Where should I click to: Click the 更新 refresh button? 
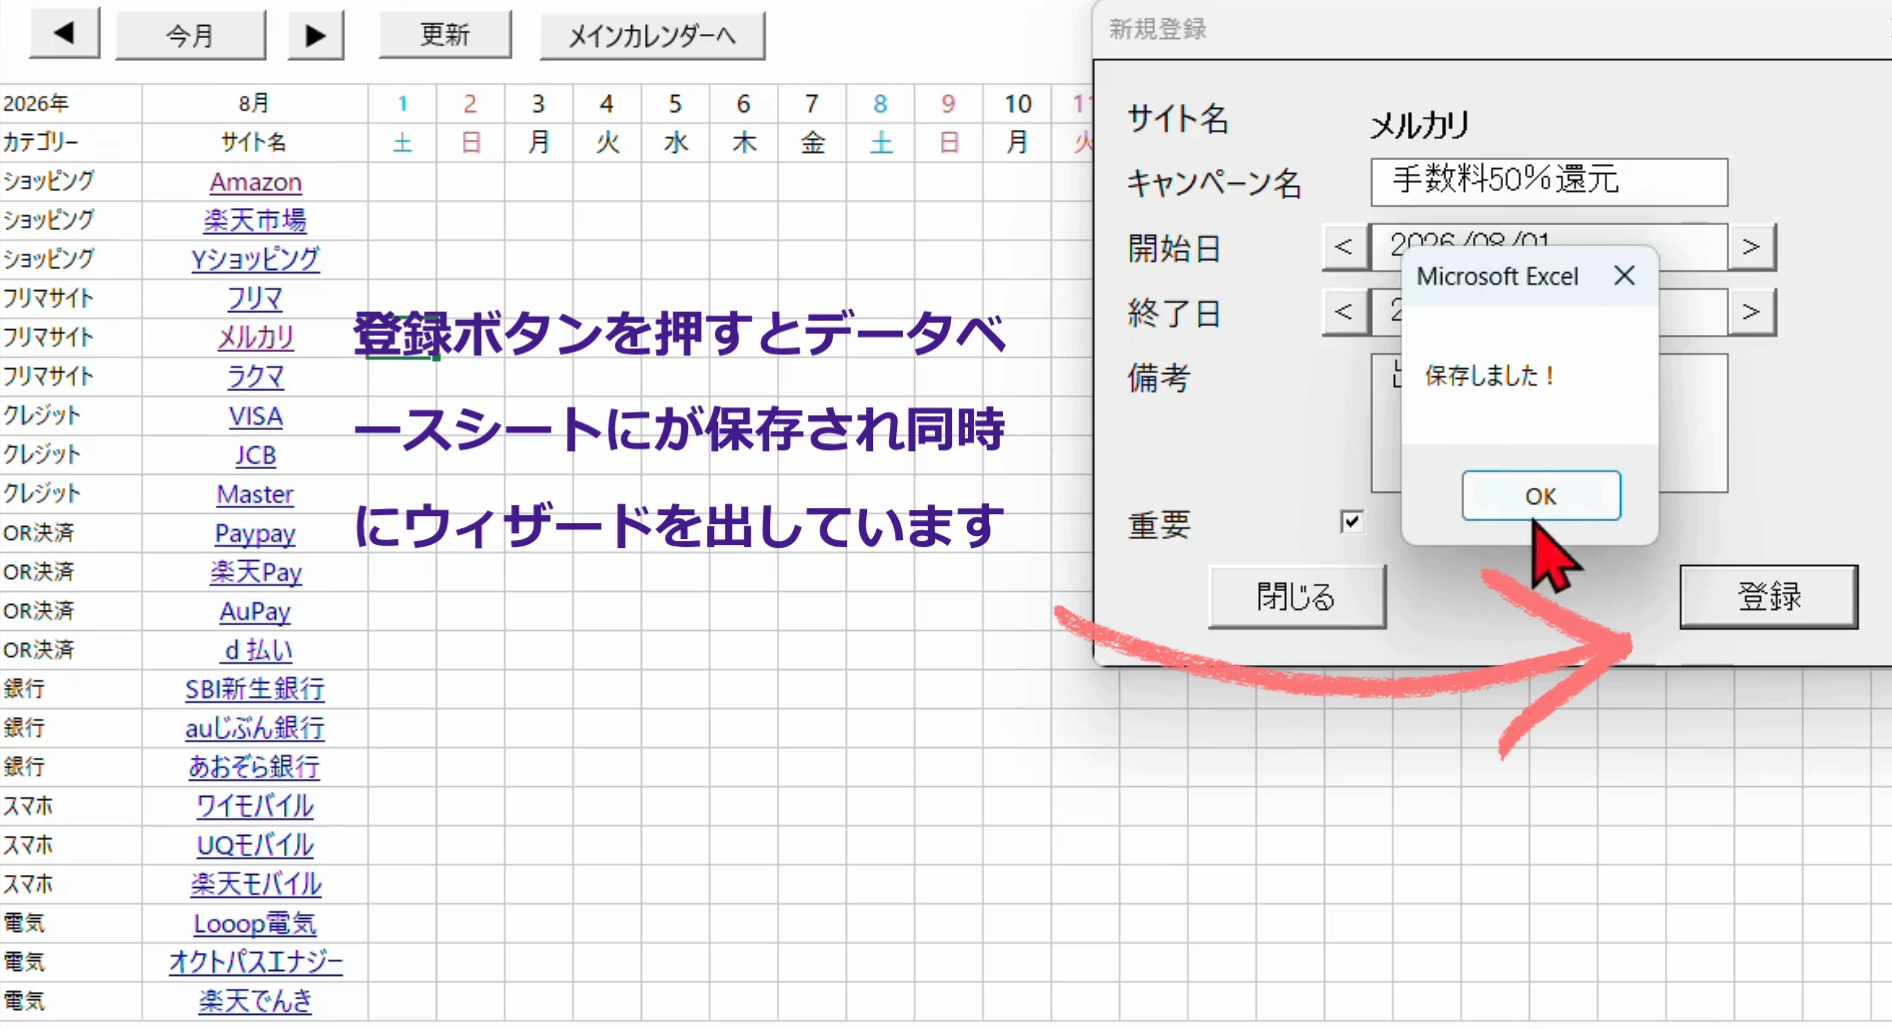tap(444, 35)
